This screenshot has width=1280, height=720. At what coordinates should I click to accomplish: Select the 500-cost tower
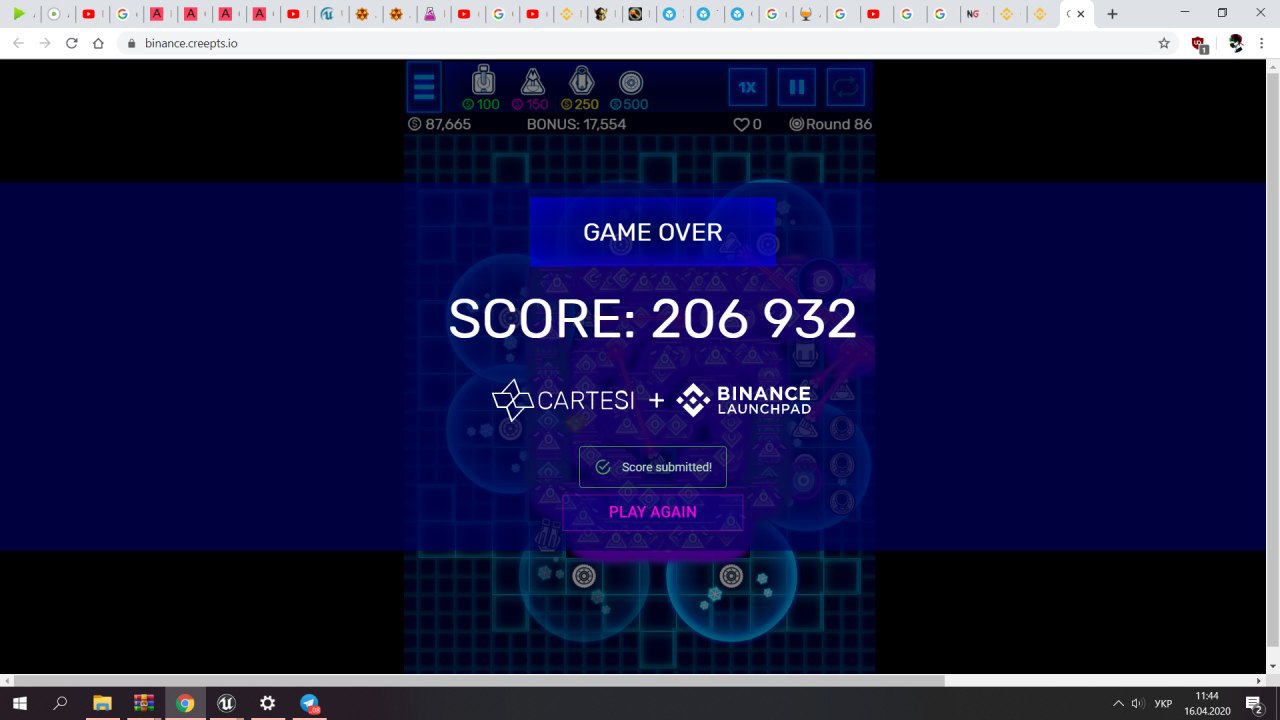[630, 88]
